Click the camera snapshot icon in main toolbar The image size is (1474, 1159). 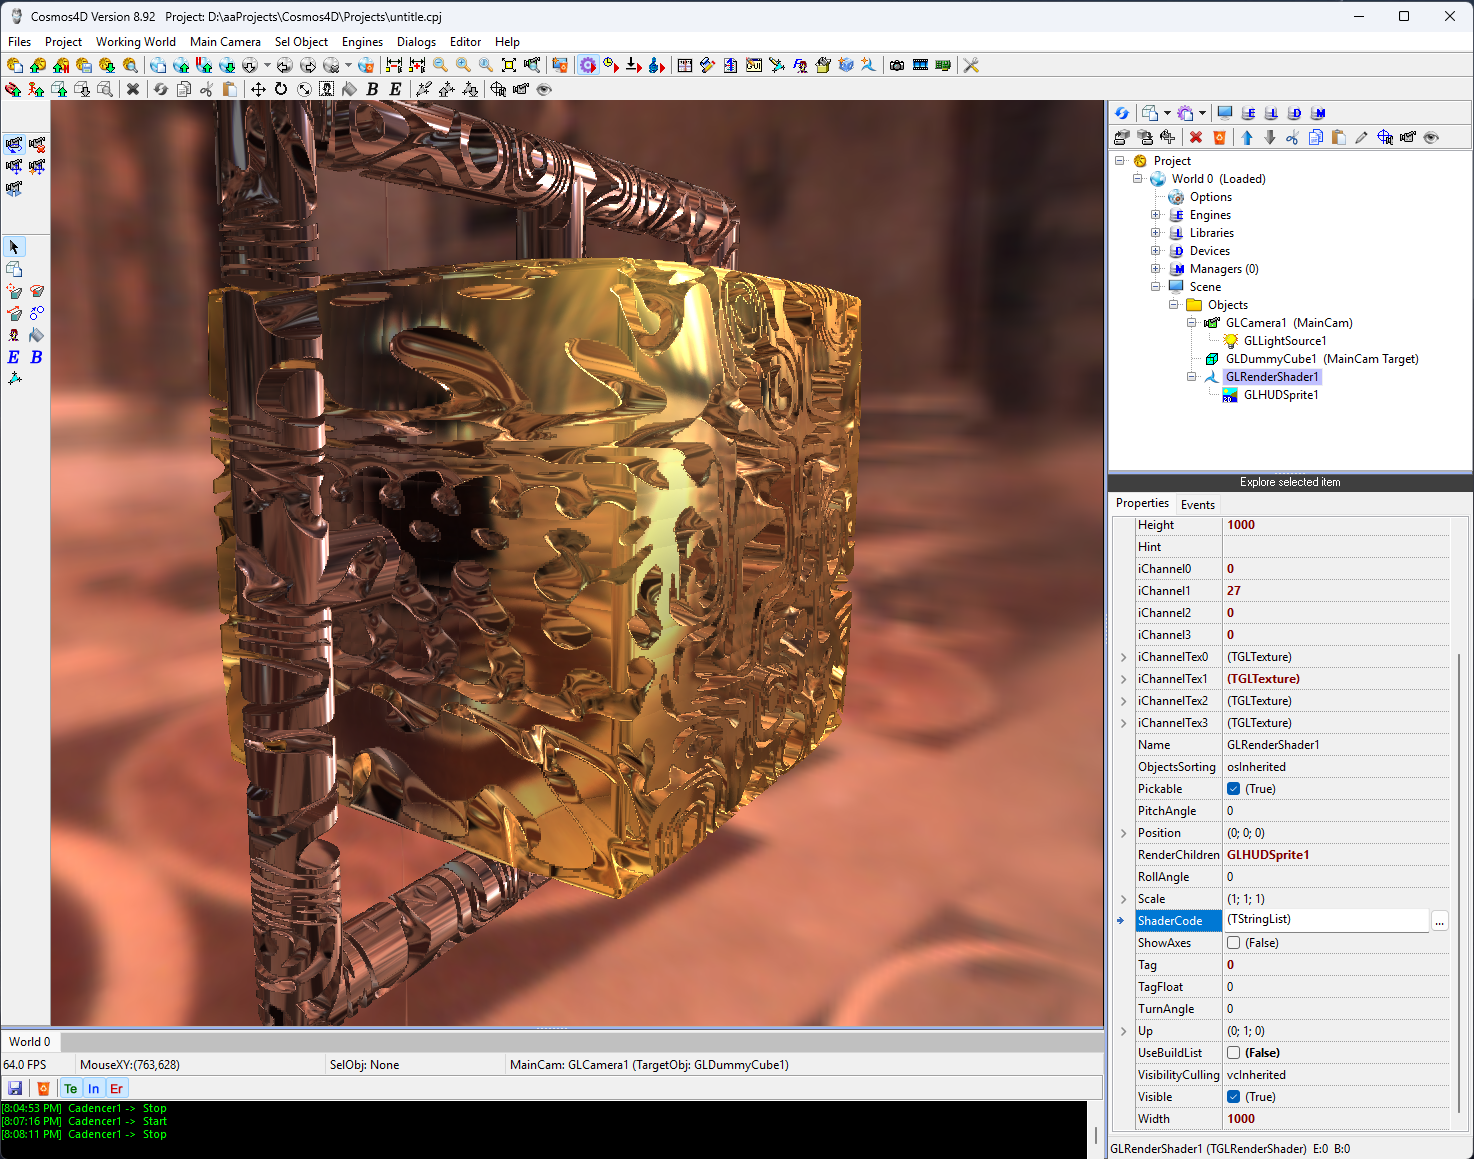coord(897,65)
